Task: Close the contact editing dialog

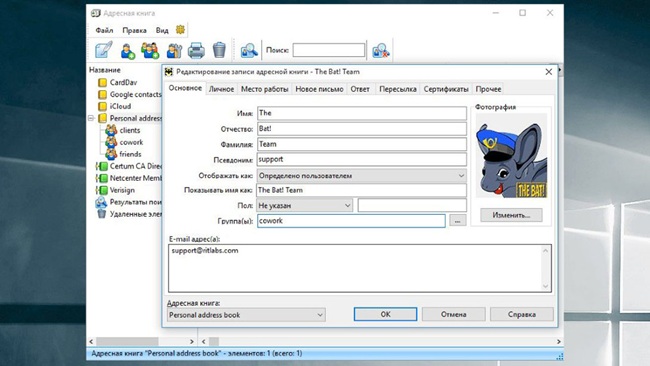Action: point(549,72)
